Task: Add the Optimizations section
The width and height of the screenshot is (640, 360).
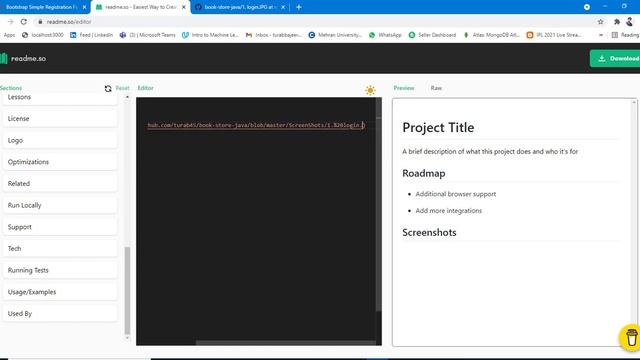Action: [x=60, y=162]
